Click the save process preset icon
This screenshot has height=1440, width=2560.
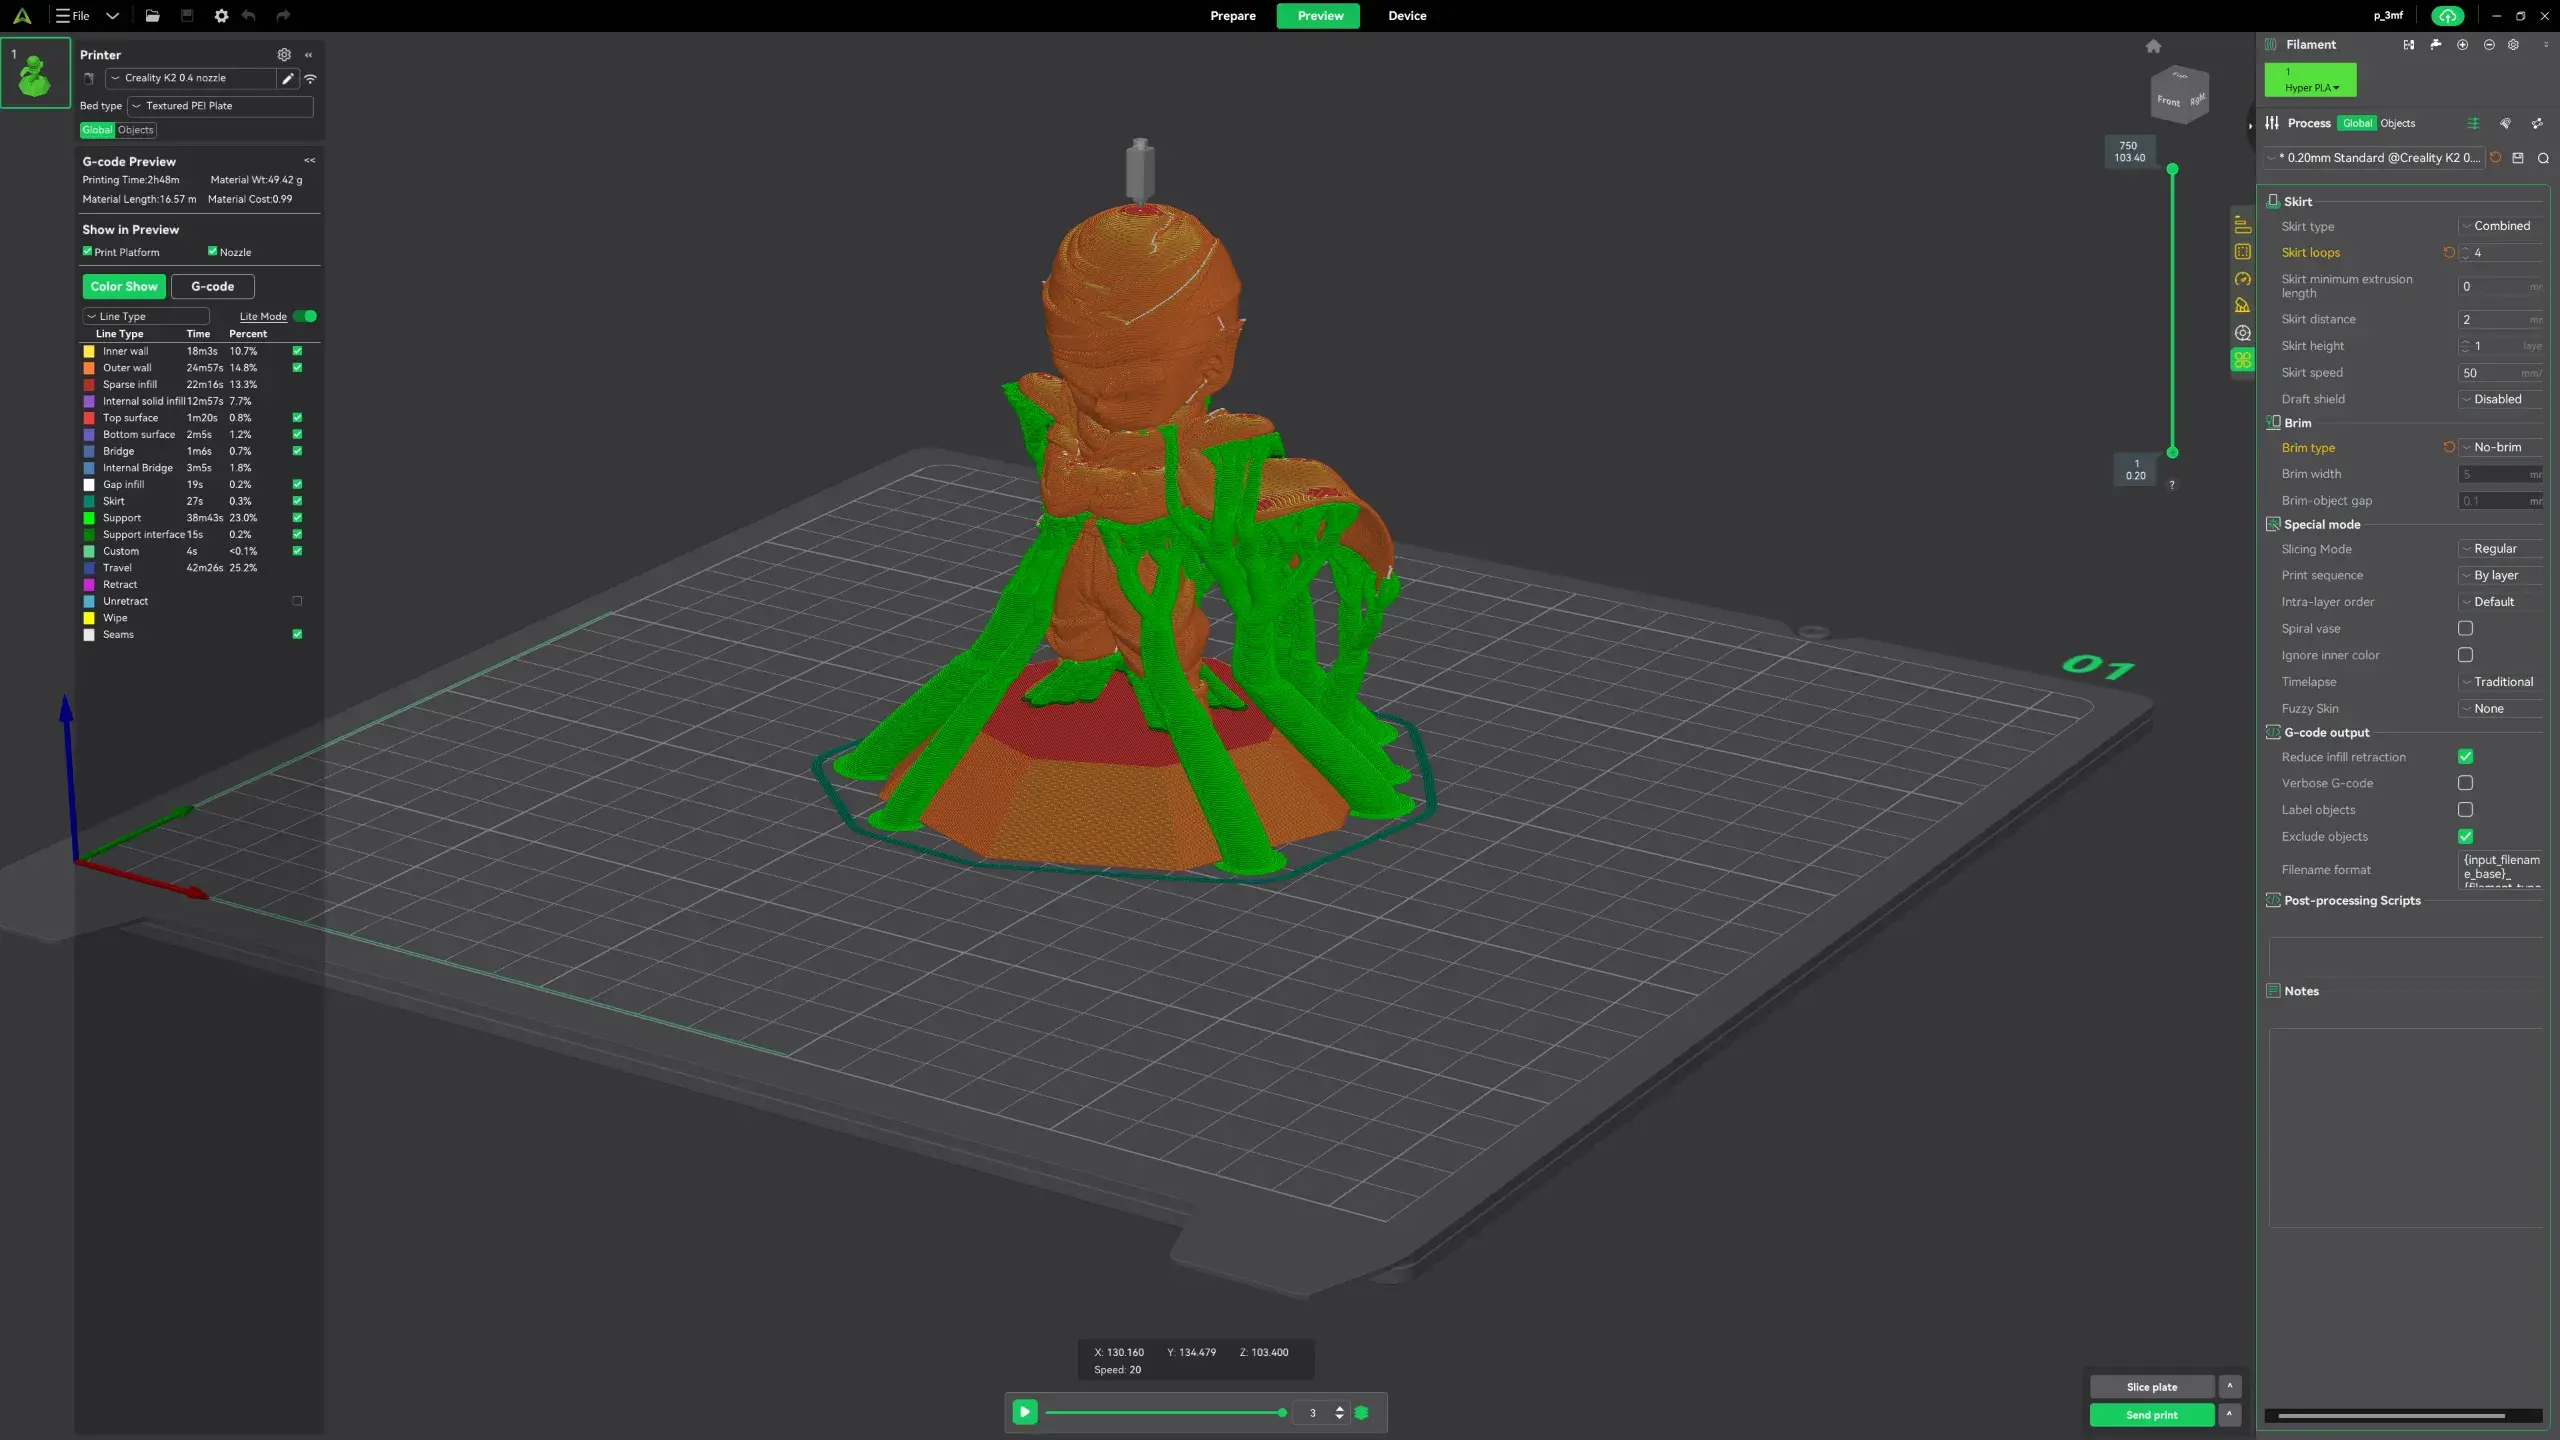2518,158
